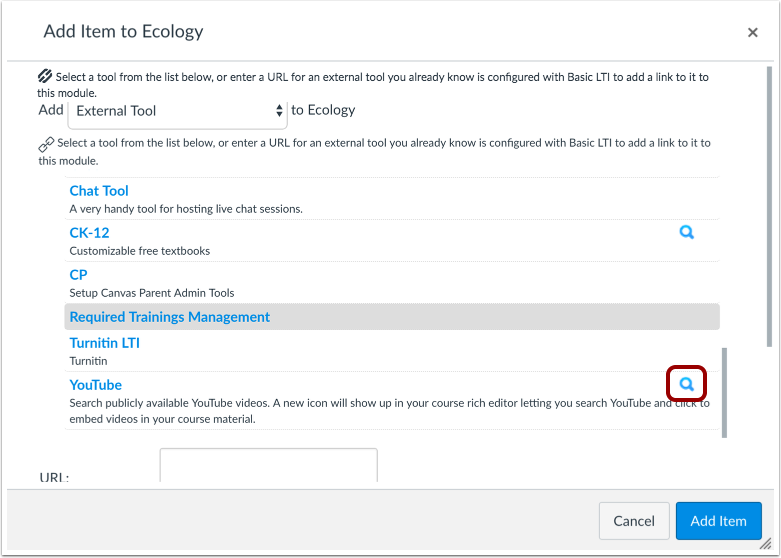Close the Add Item to Ecology dialog
Screen dimensions: 781x558
(x=752, y=32)
